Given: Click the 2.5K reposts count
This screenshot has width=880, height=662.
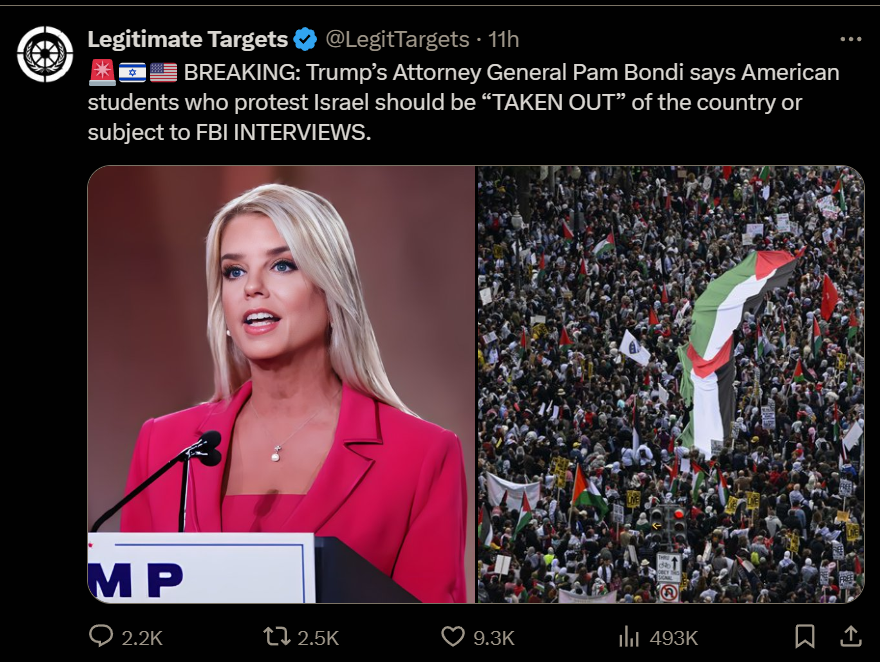Looking at the screenshot, I should (318, 638).
